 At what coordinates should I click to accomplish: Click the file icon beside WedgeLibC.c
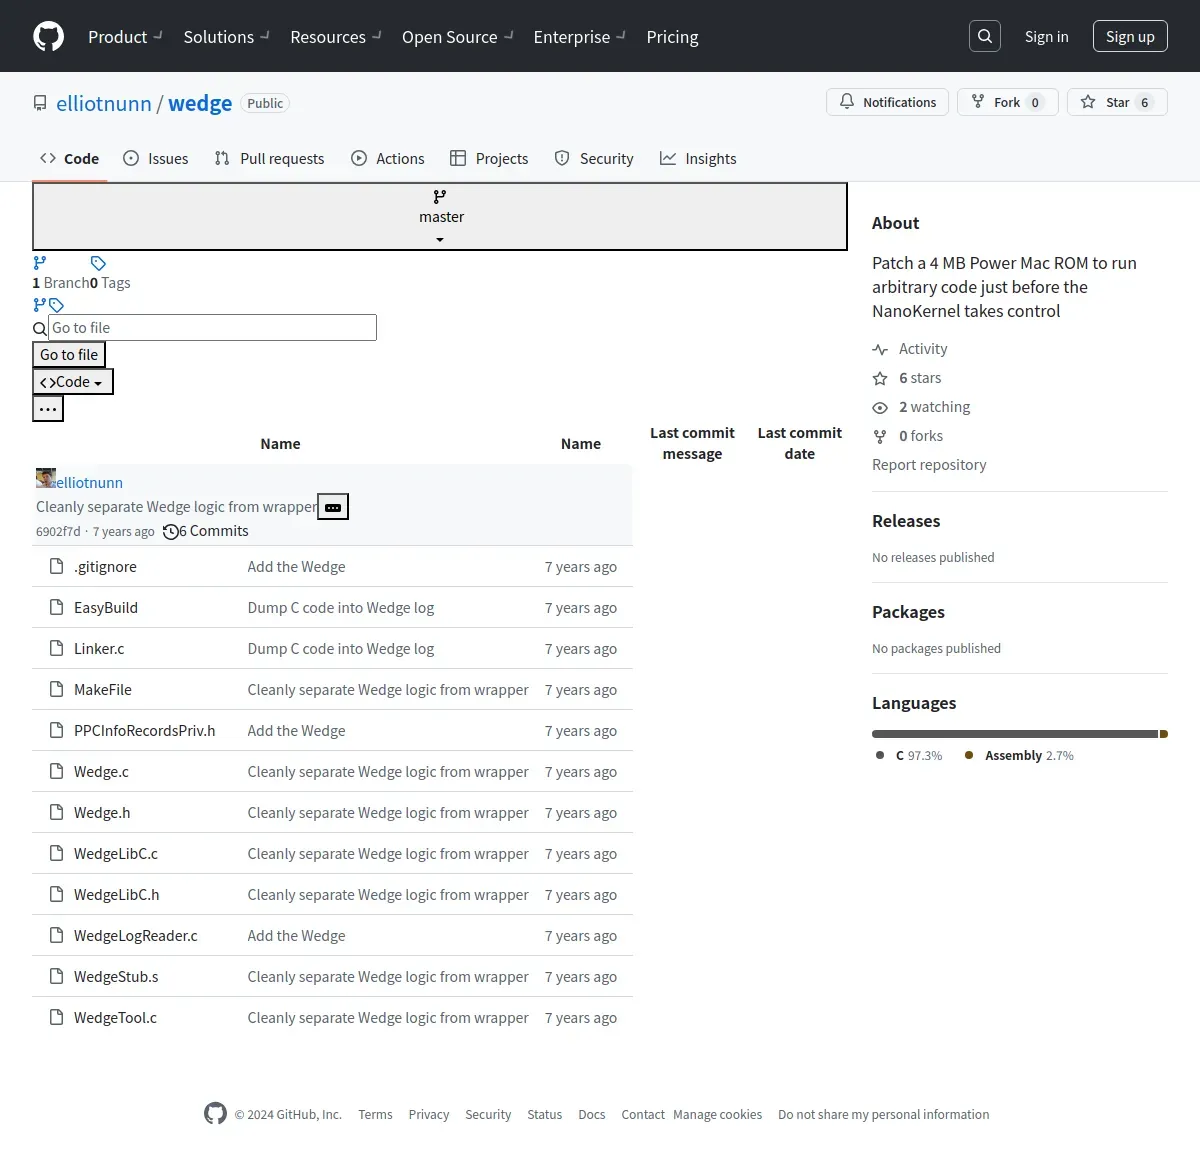[57, 853]
